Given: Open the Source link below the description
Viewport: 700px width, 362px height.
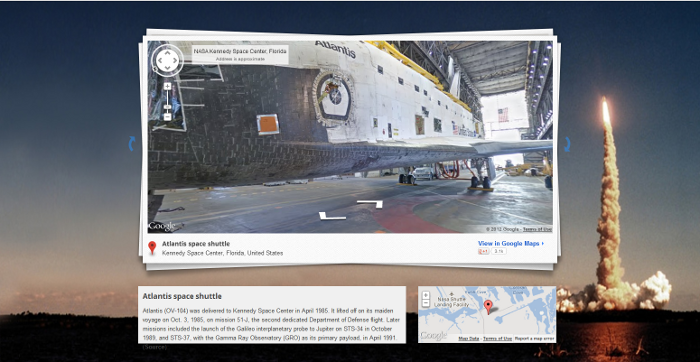Looking at the screenshot, I should (x=155, y=347).
